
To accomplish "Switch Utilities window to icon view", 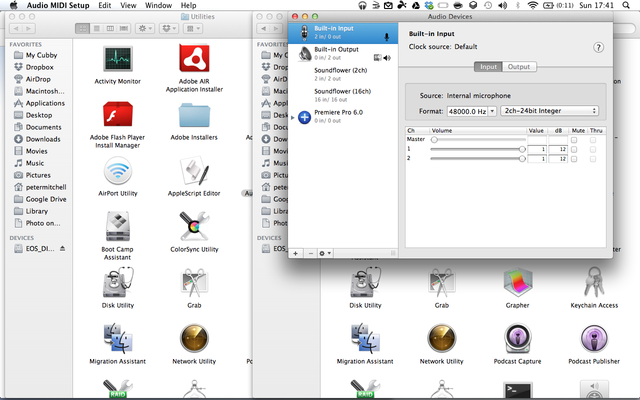I will 82,29.
